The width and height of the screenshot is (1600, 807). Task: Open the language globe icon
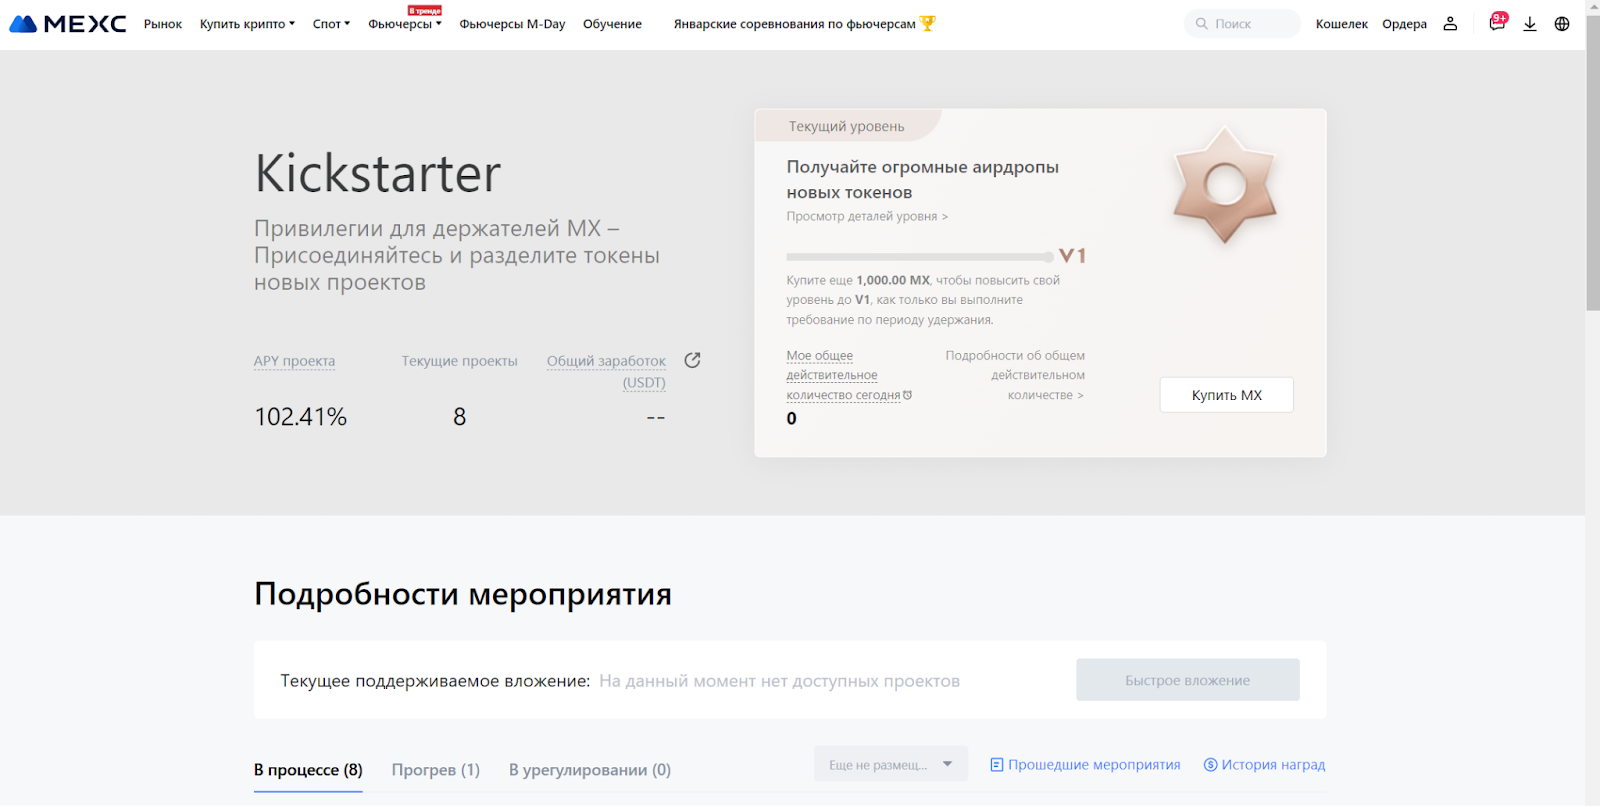click(1562, 24)
